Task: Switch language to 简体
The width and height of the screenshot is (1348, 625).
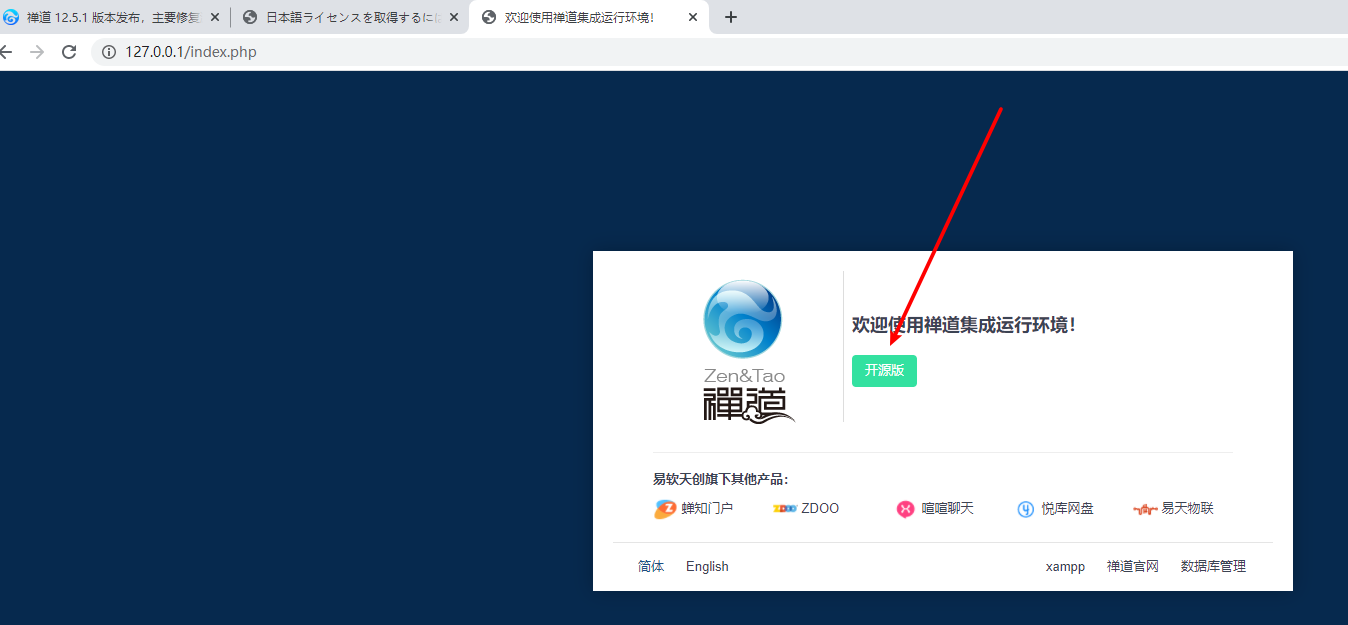Action: (x=651, y=566)
